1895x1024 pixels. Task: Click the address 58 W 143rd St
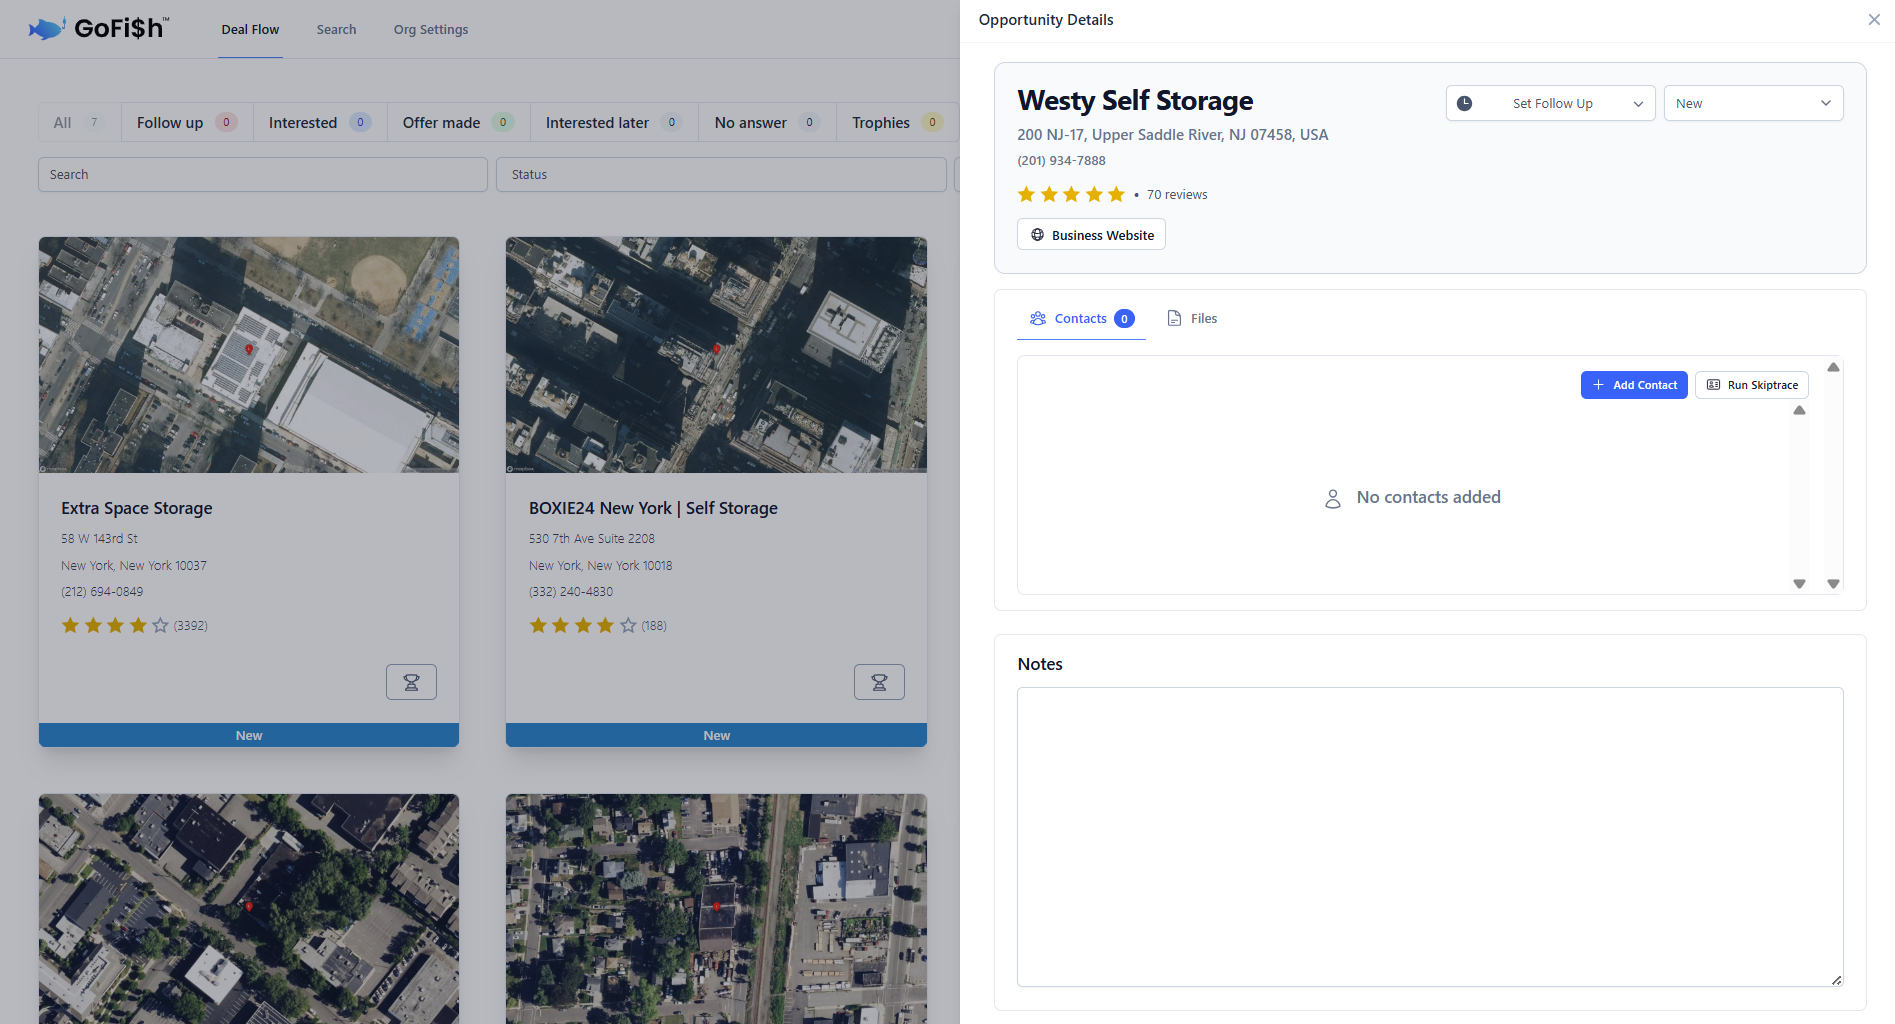(x=99, y=538)
